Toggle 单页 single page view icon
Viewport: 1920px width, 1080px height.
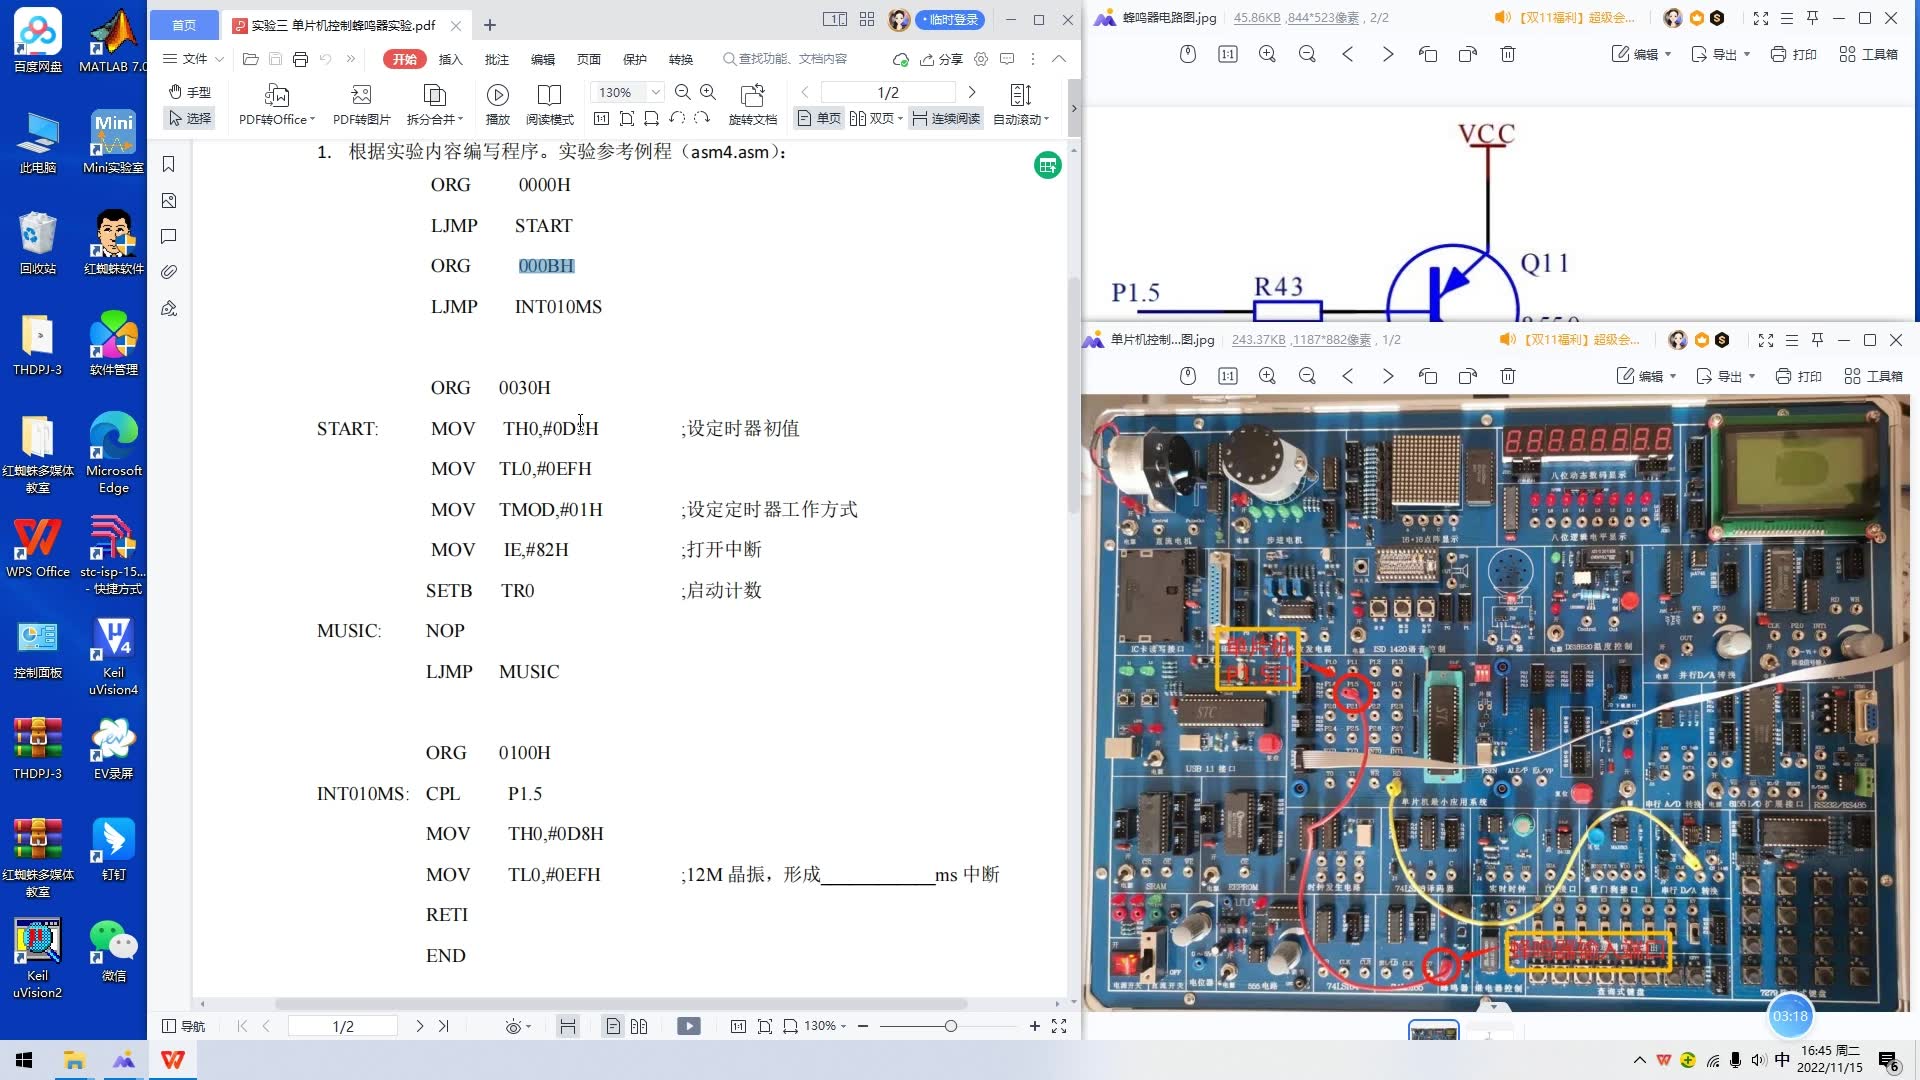pos(818,117)
